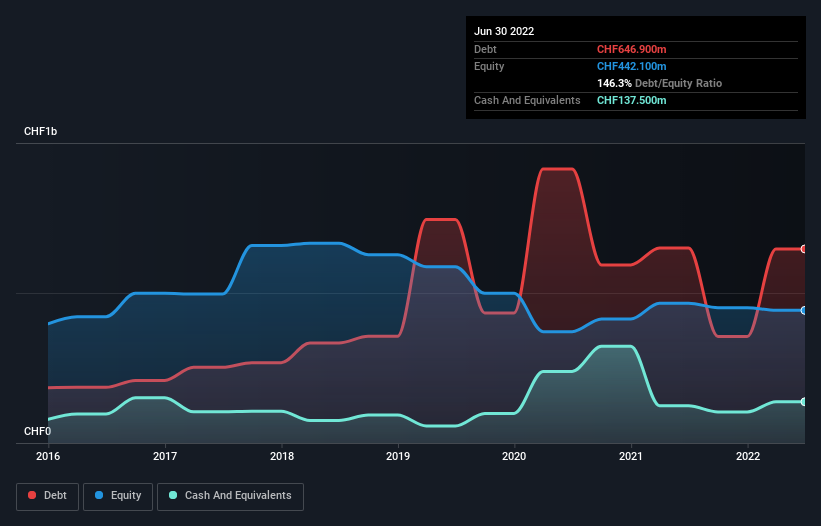Click the blue Equity legend dot
Image resolution: width=821 pixels, height=526 pixels.
(x=99, y=495)
